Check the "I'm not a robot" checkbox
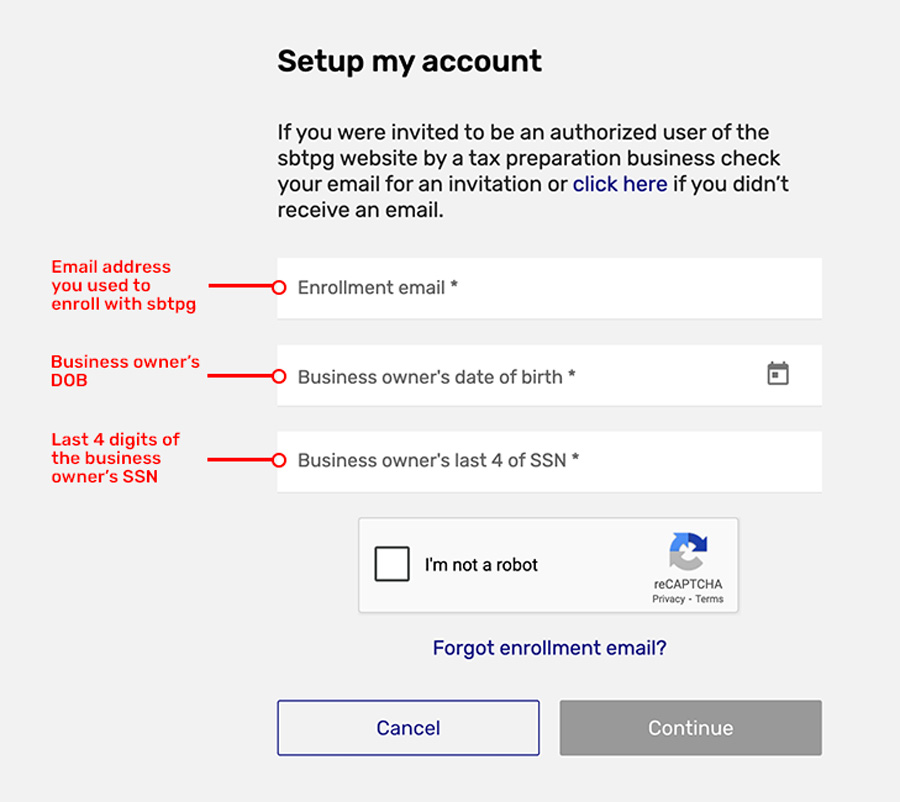 [x=392, y=564]
